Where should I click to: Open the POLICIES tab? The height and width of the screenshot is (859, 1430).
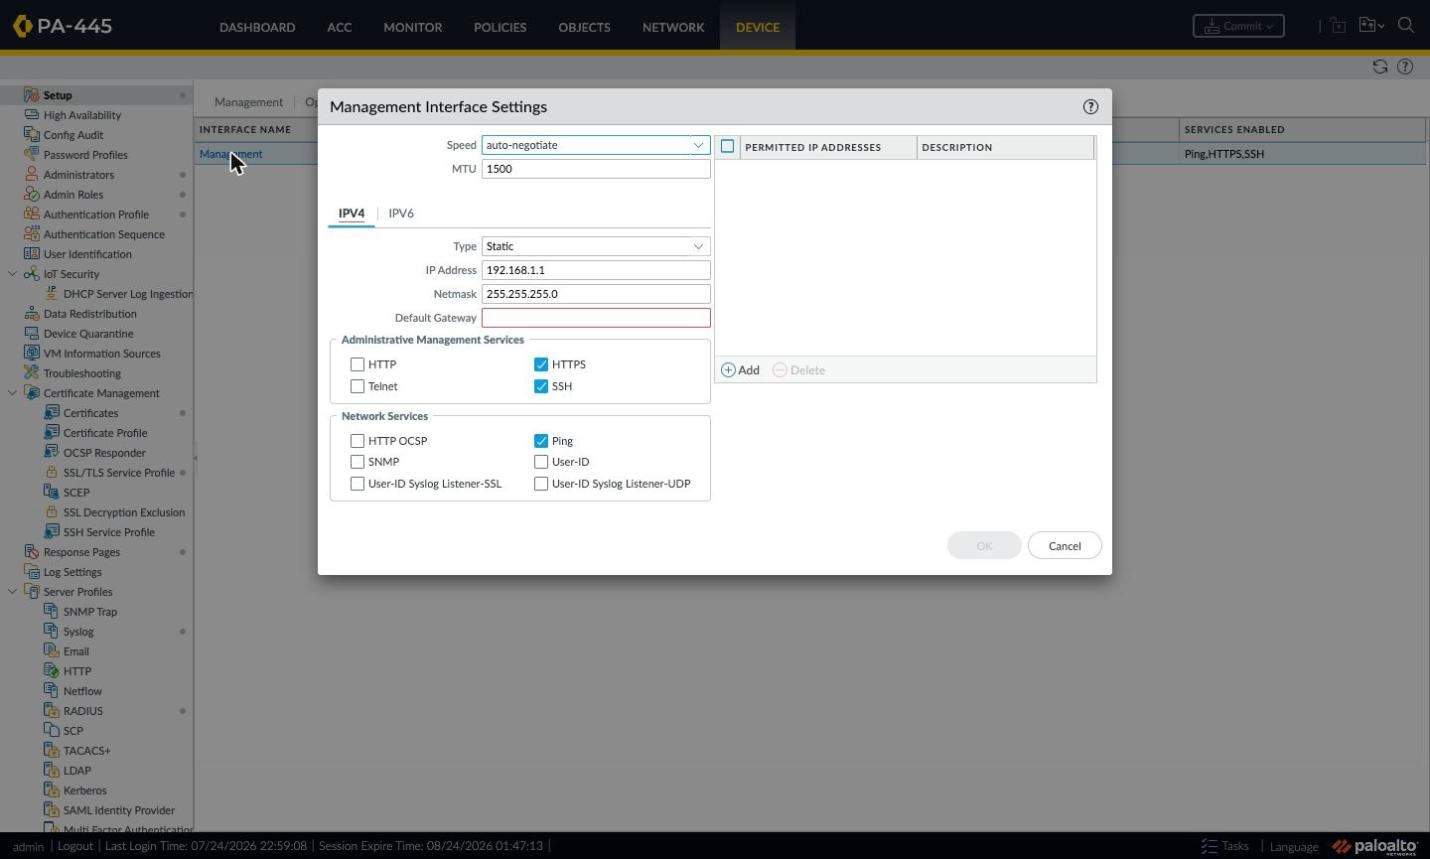click(500, 27)
